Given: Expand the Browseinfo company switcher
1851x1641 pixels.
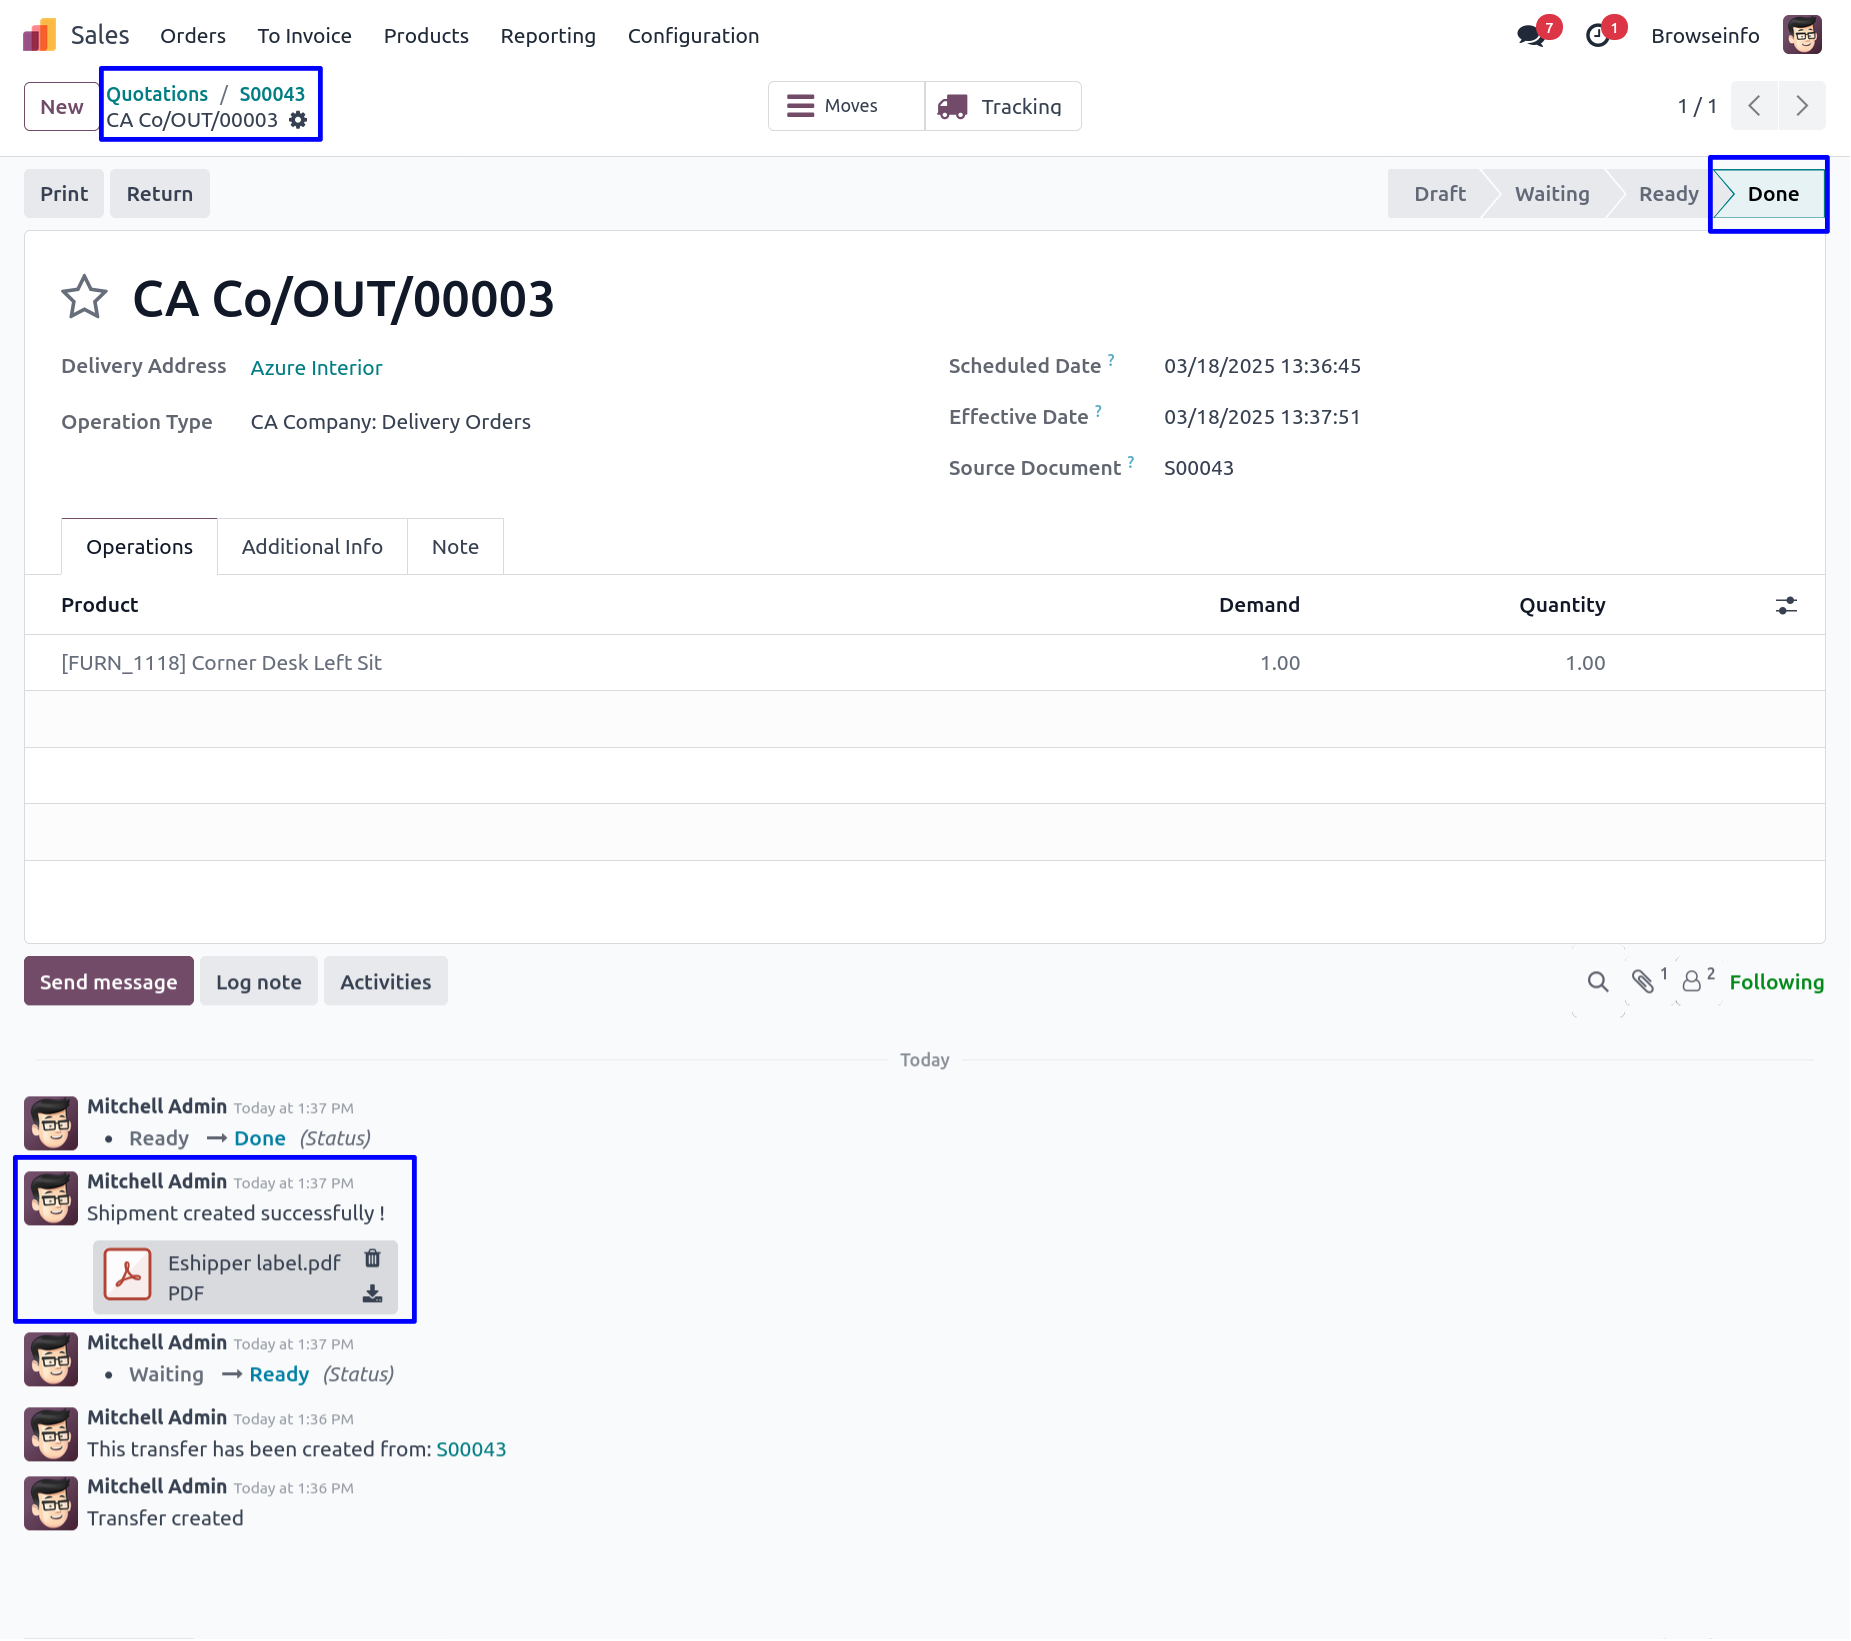Looking at the screenshot, I should coord(1705,36).
